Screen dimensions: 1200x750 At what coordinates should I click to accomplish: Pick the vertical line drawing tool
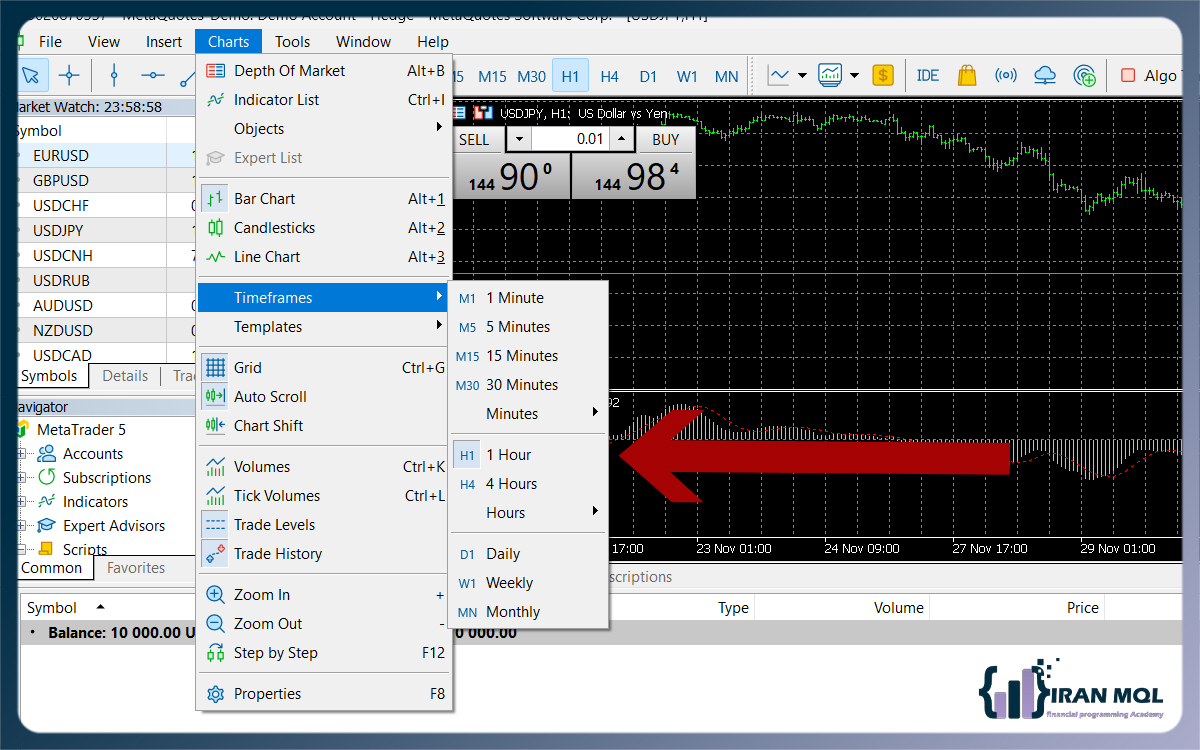click(114, 75)
